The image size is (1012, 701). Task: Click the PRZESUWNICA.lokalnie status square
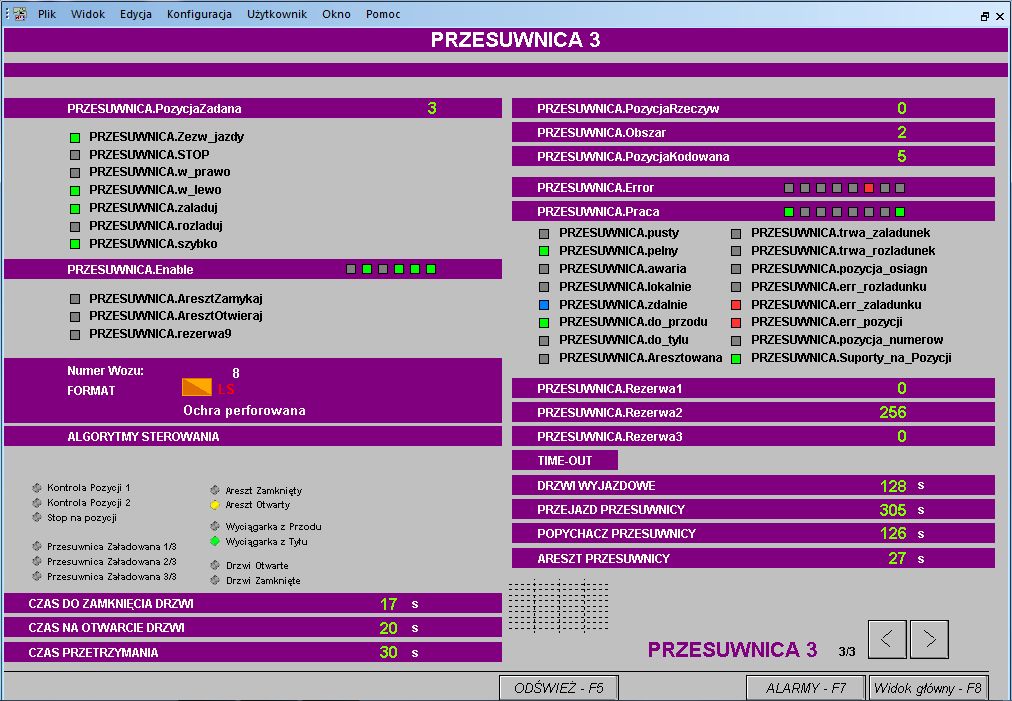[x=544, y=287]
